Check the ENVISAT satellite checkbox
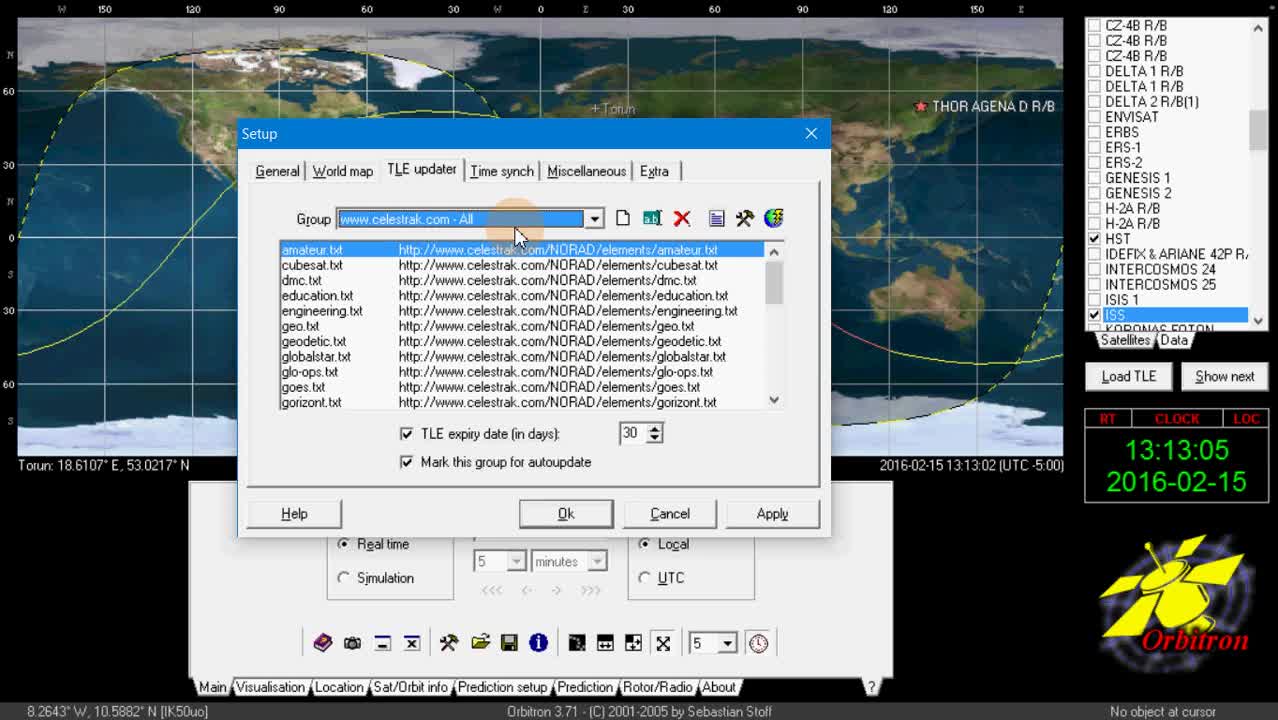The width and height of the screenshot is (1278, 720). (x=1094, y=117)
